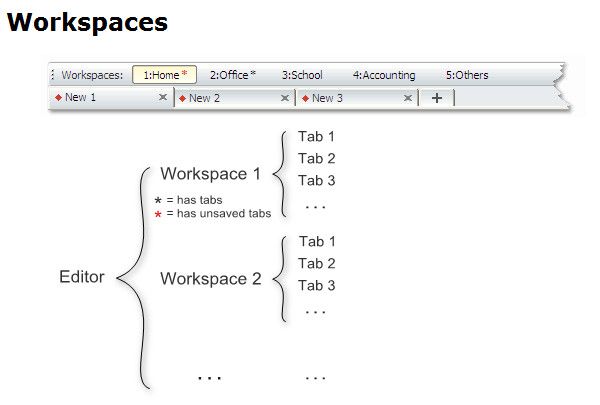Screen dimensions: 600x405
Task: Click the Workspace 2 label in diagram
Action: [x=210, y=279]
